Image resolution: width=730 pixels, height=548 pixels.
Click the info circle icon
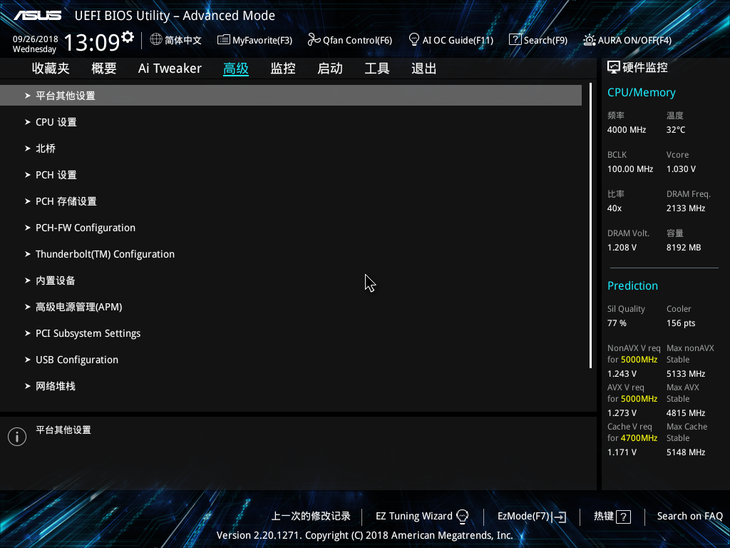pos(17,436)
